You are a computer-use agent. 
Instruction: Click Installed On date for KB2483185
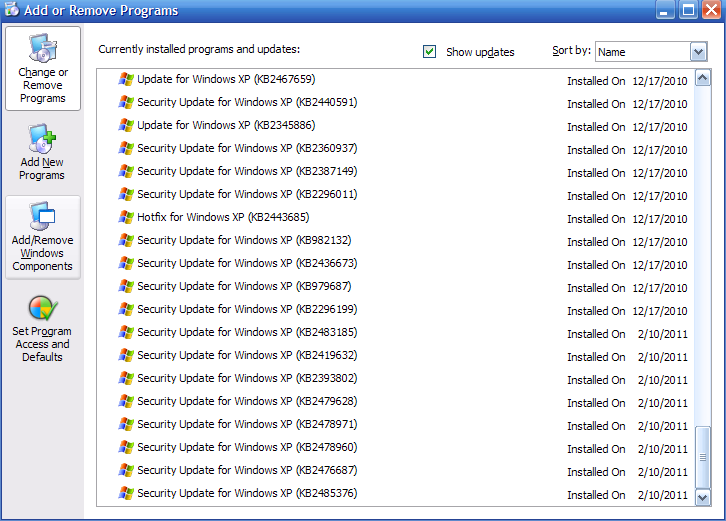coord(663,334)
